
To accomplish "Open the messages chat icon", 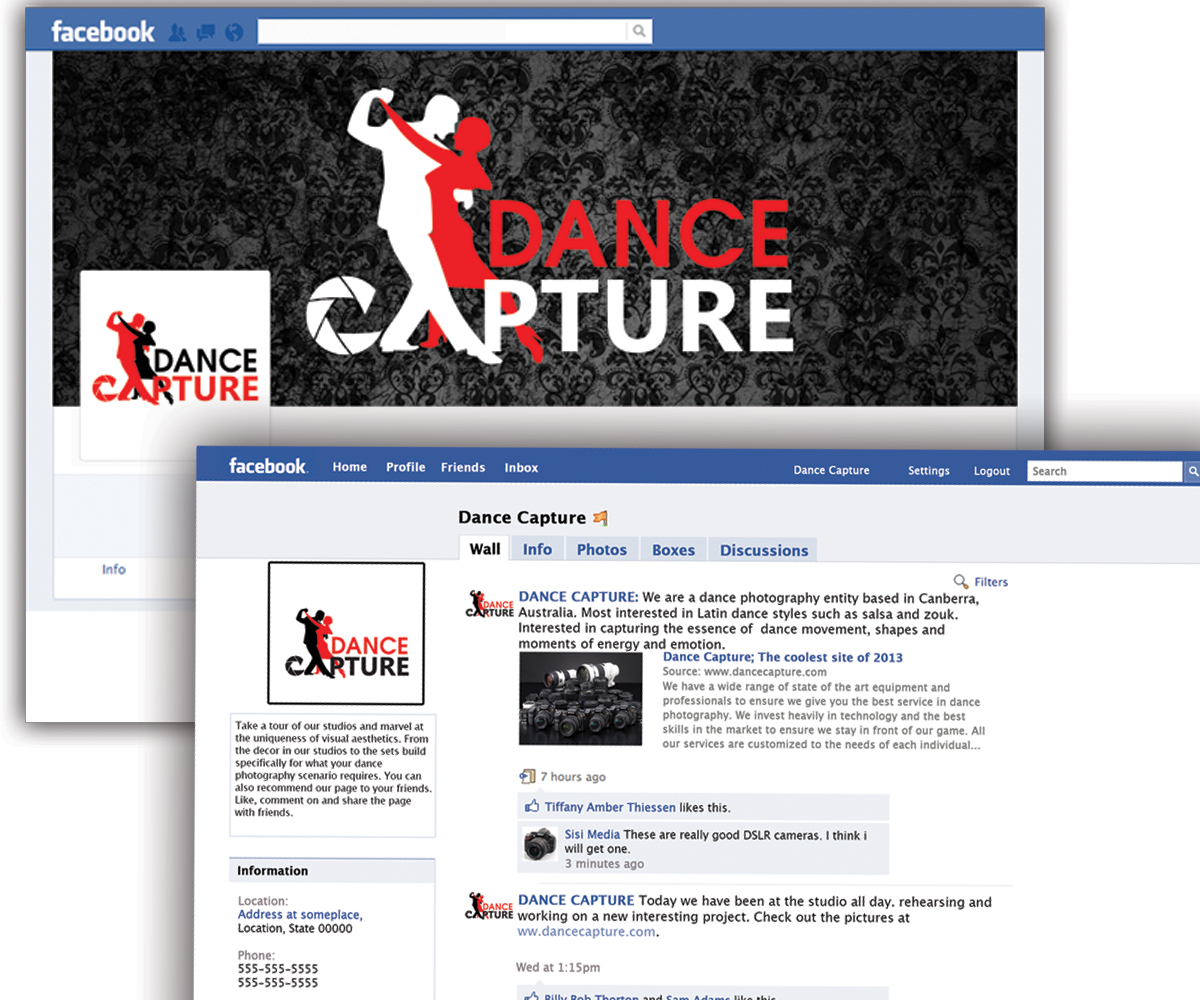I will point(205,31).
